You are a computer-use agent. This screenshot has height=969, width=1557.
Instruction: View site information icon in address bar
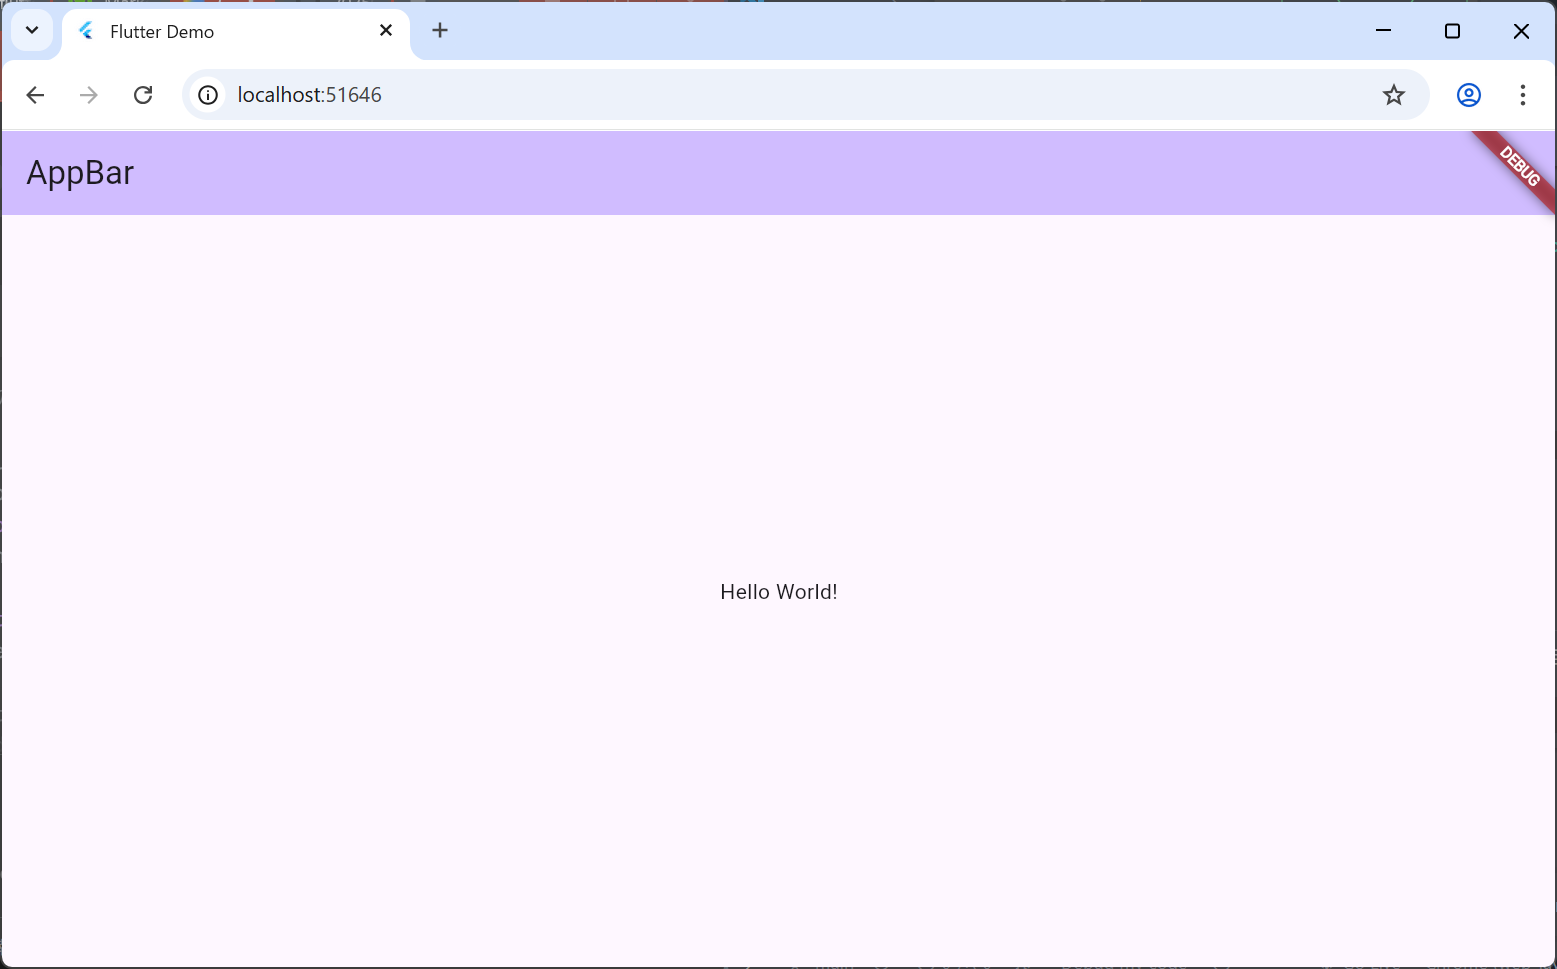click(x=208, y=95)
